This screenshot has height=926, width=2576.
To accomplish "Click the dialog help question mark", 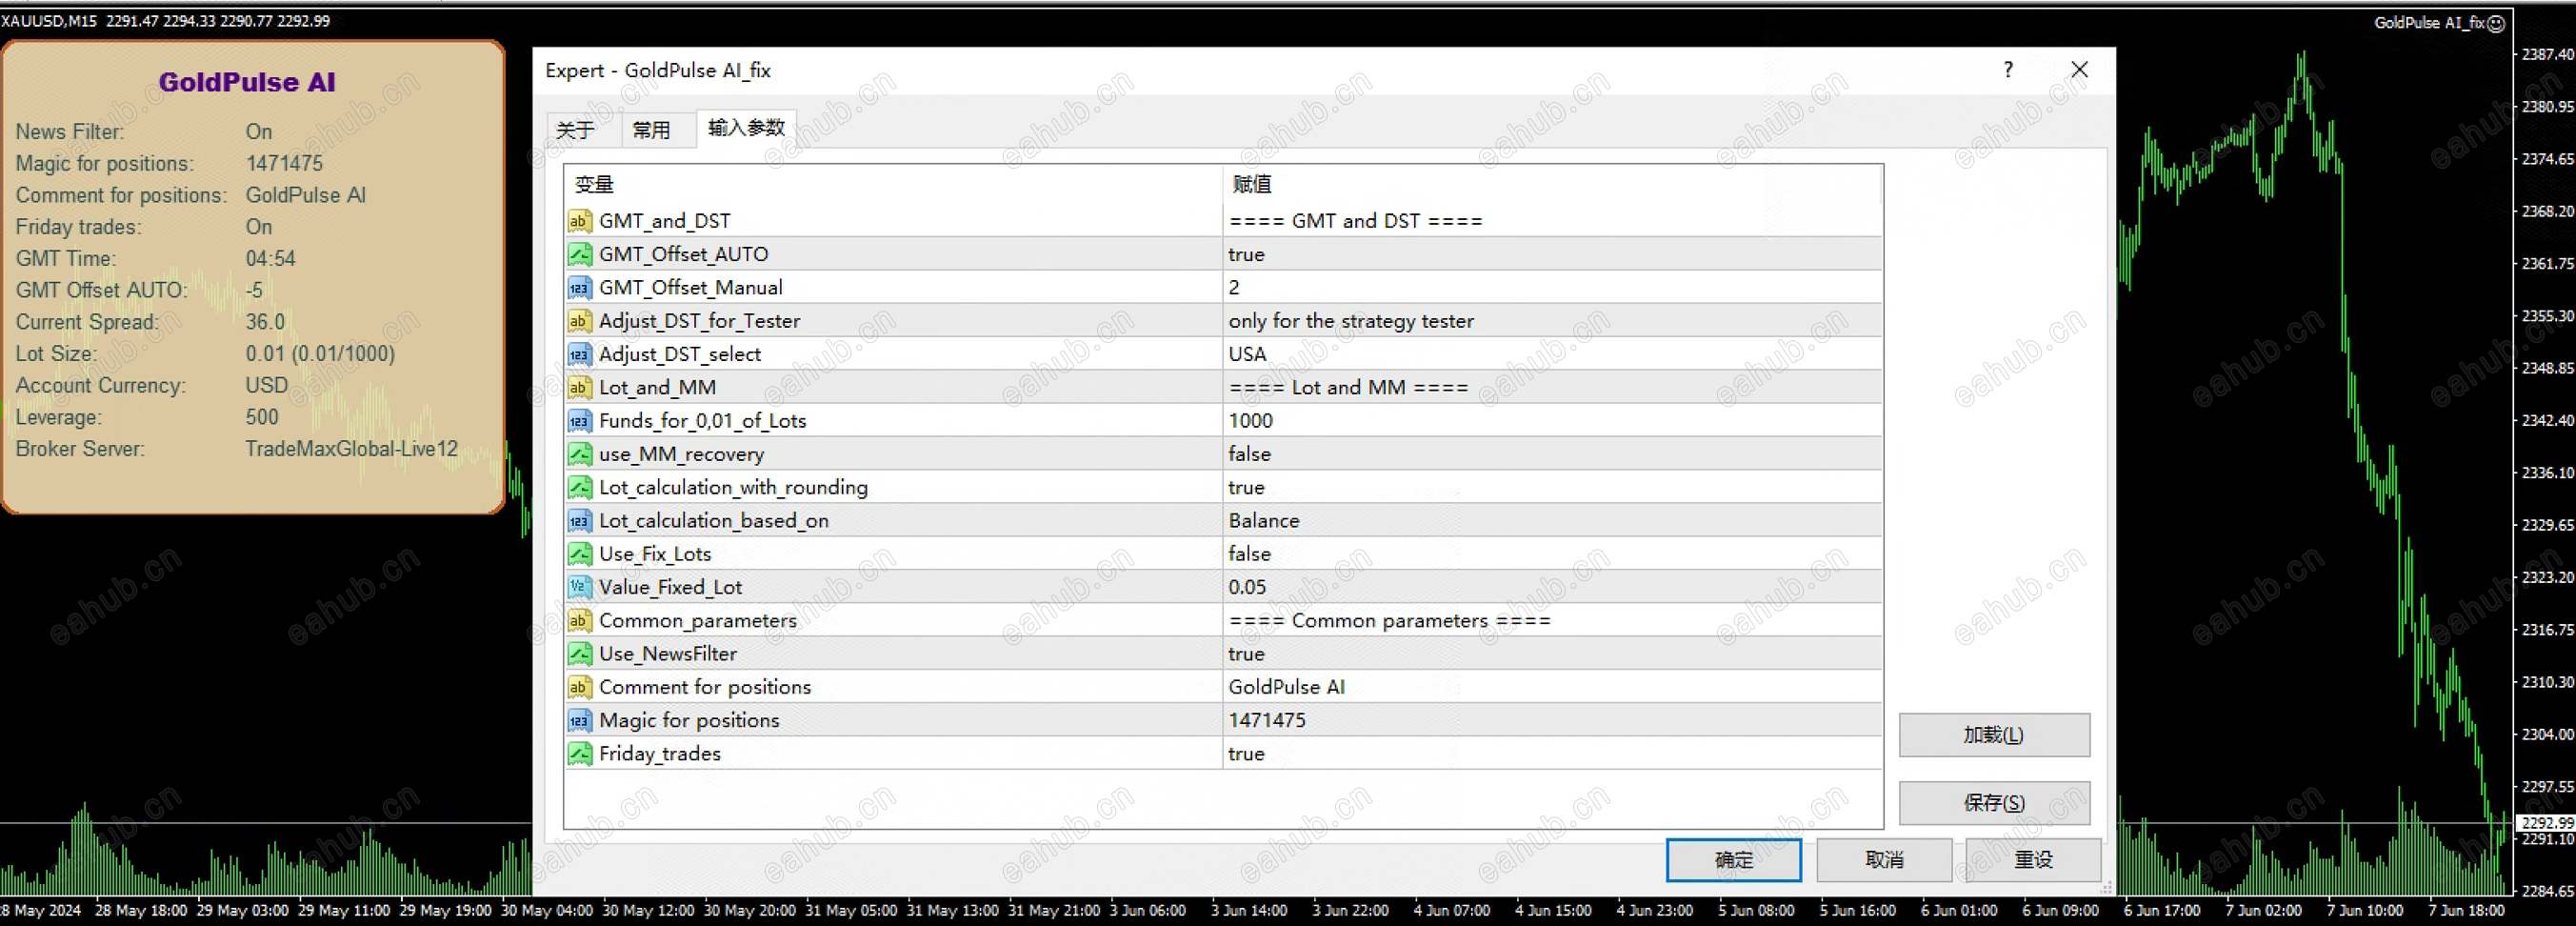I will pyautogui.click(x=2008, y=69).
